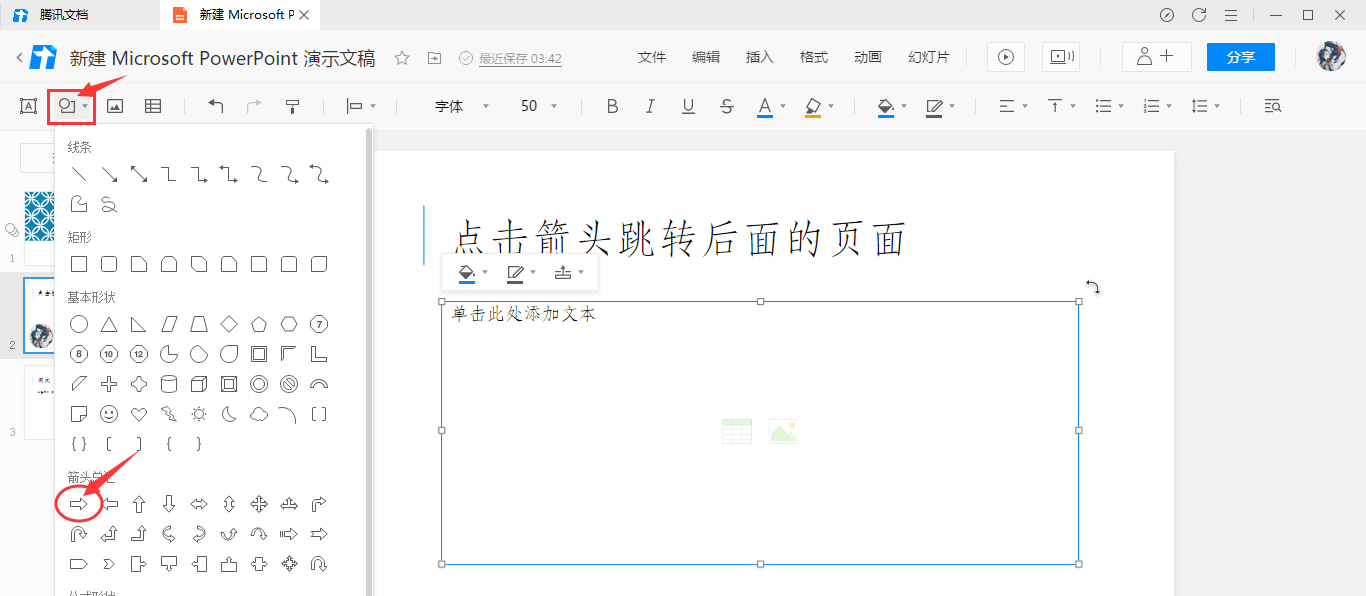The width and height of the screenshot is (1366, 596).
Task: Toggle bold formatting
Action: (611, 105)
